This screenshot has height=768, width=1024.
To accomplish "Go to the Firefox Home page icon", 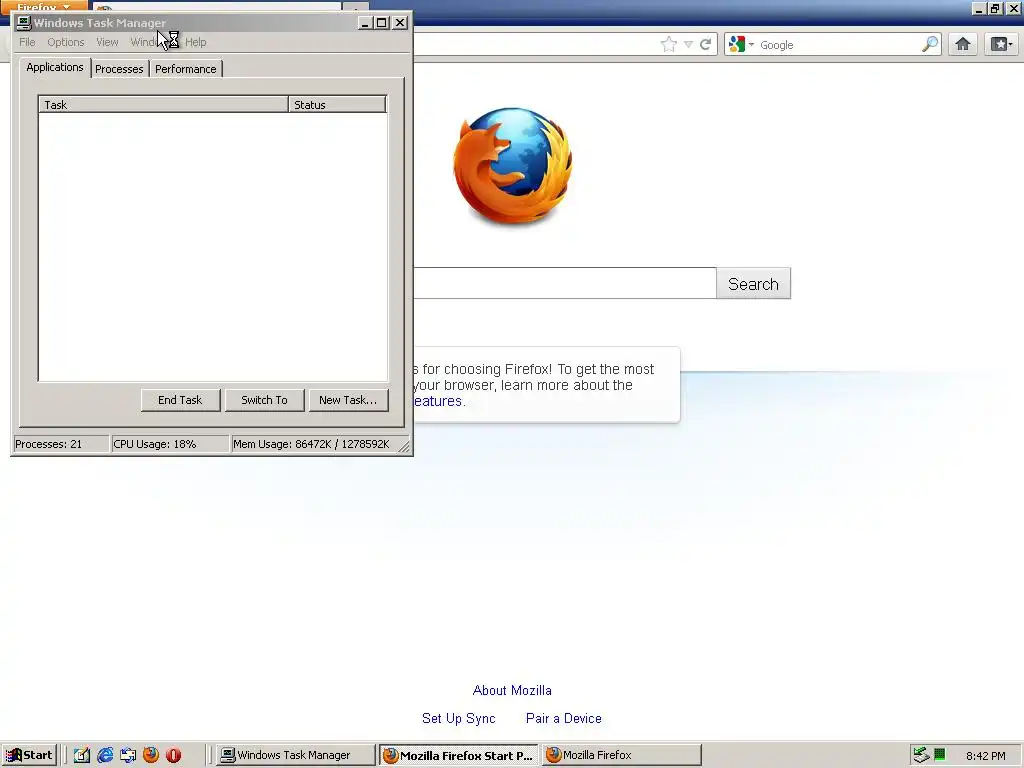I will [963, 44].
